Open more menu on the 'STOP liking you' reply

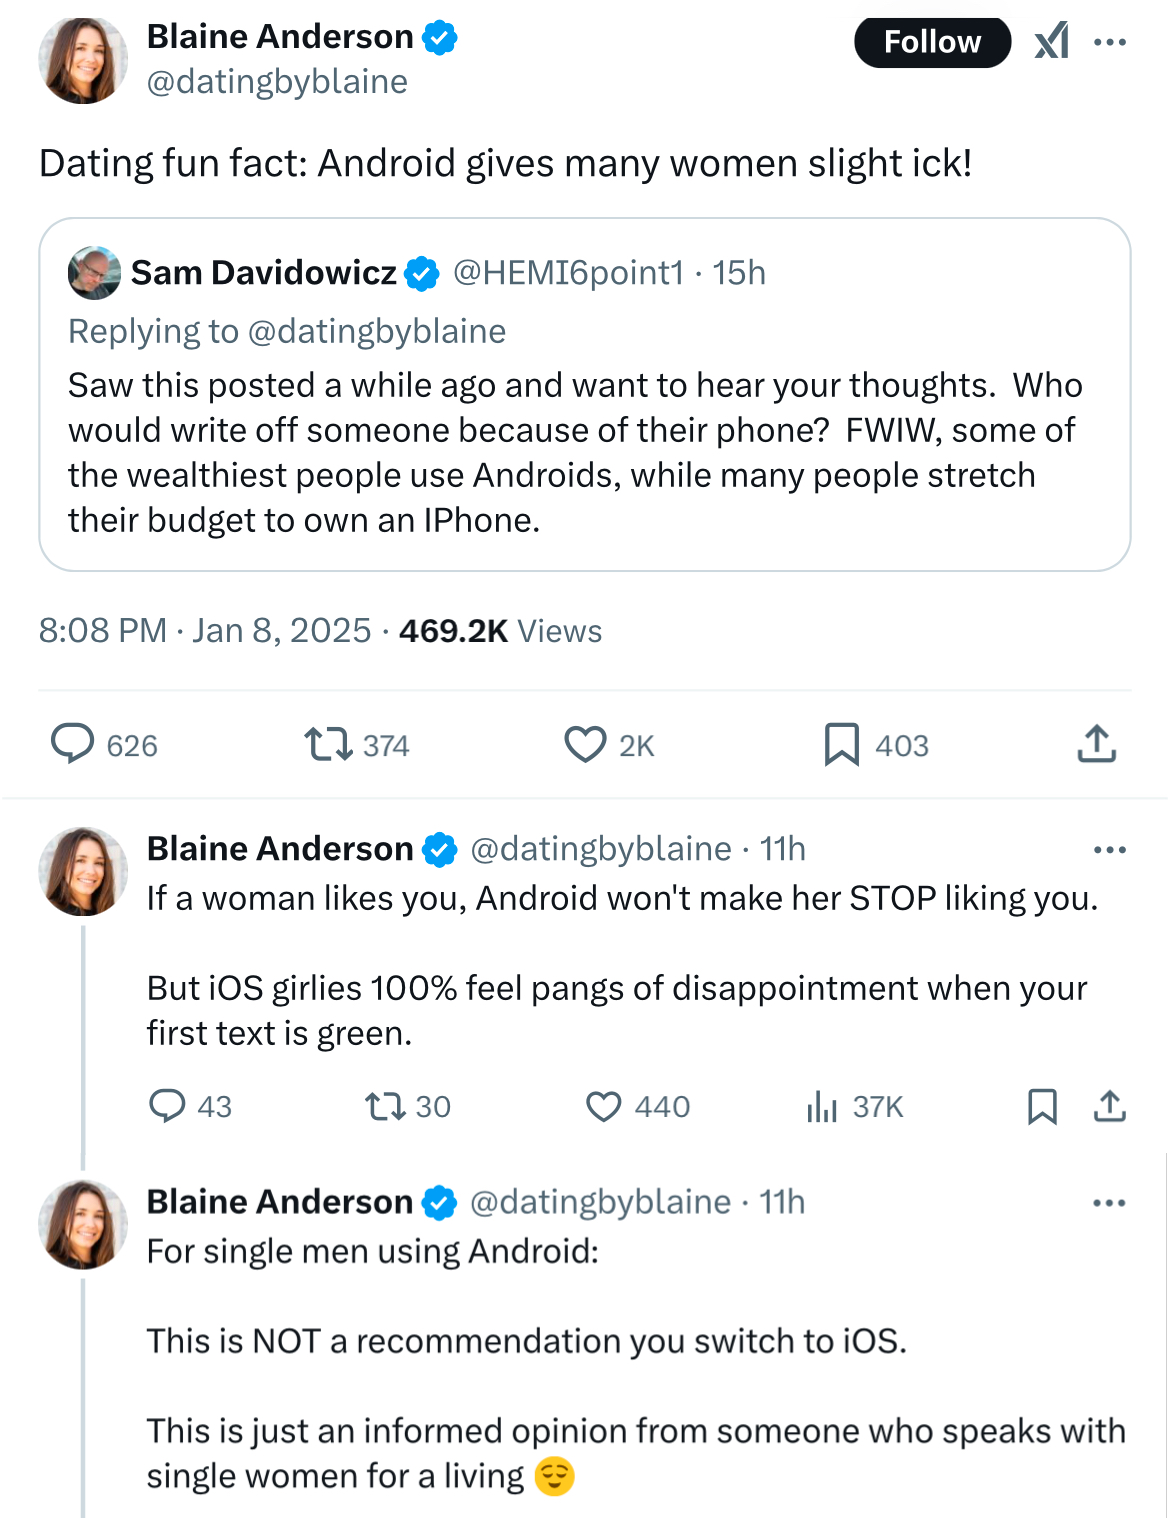pos(1110,850)
